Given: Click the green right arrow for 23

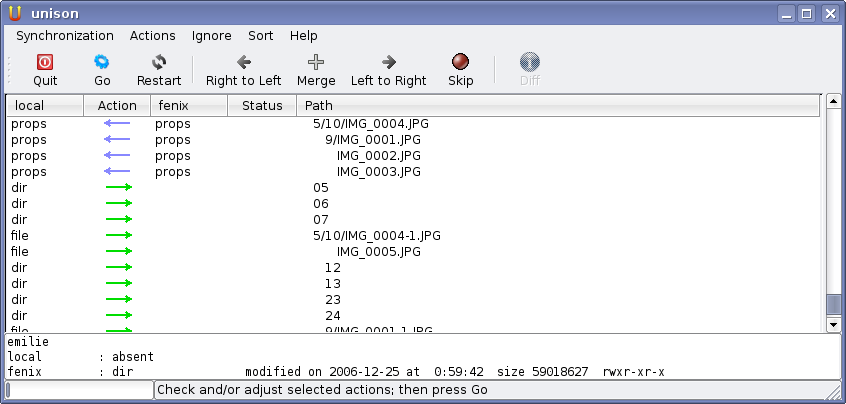Looking at the screenshot, I should (119, 299).
